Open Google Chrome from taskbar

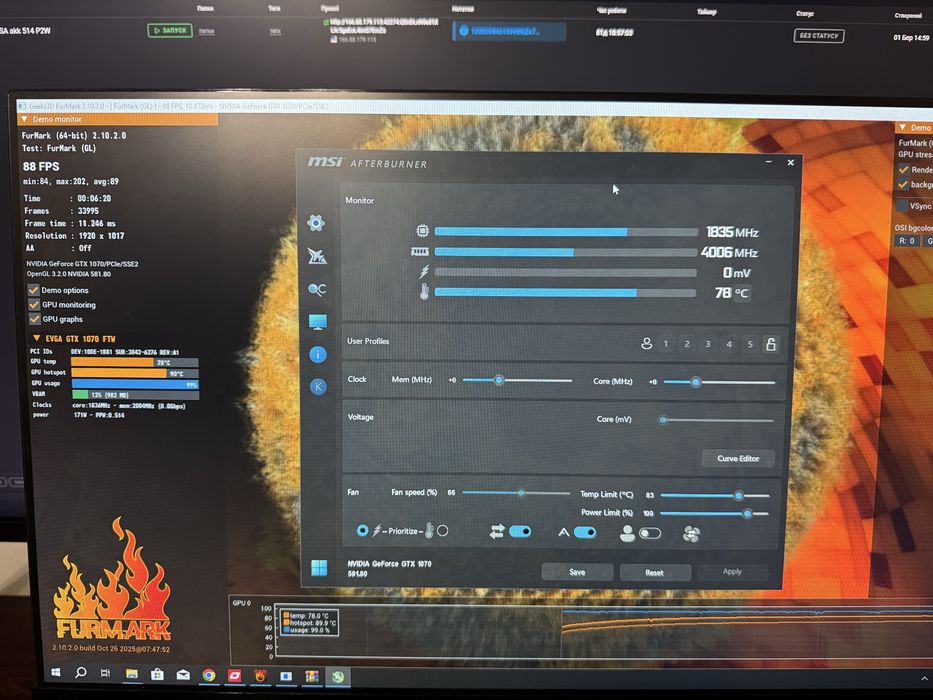(x=209, y=675)
